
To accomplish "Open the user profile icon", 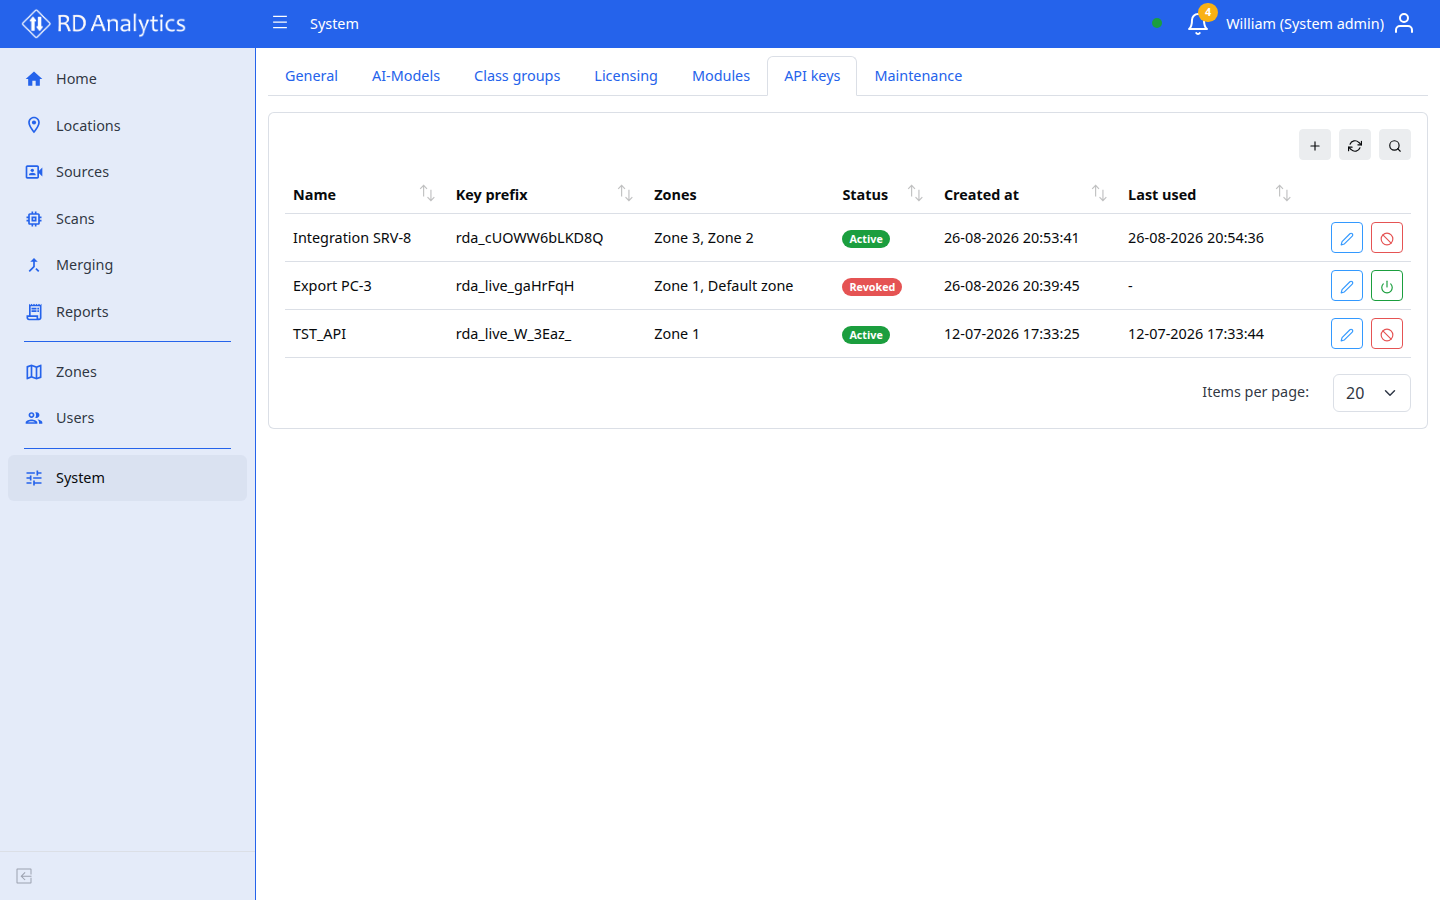I will (x=1404, y=23).
